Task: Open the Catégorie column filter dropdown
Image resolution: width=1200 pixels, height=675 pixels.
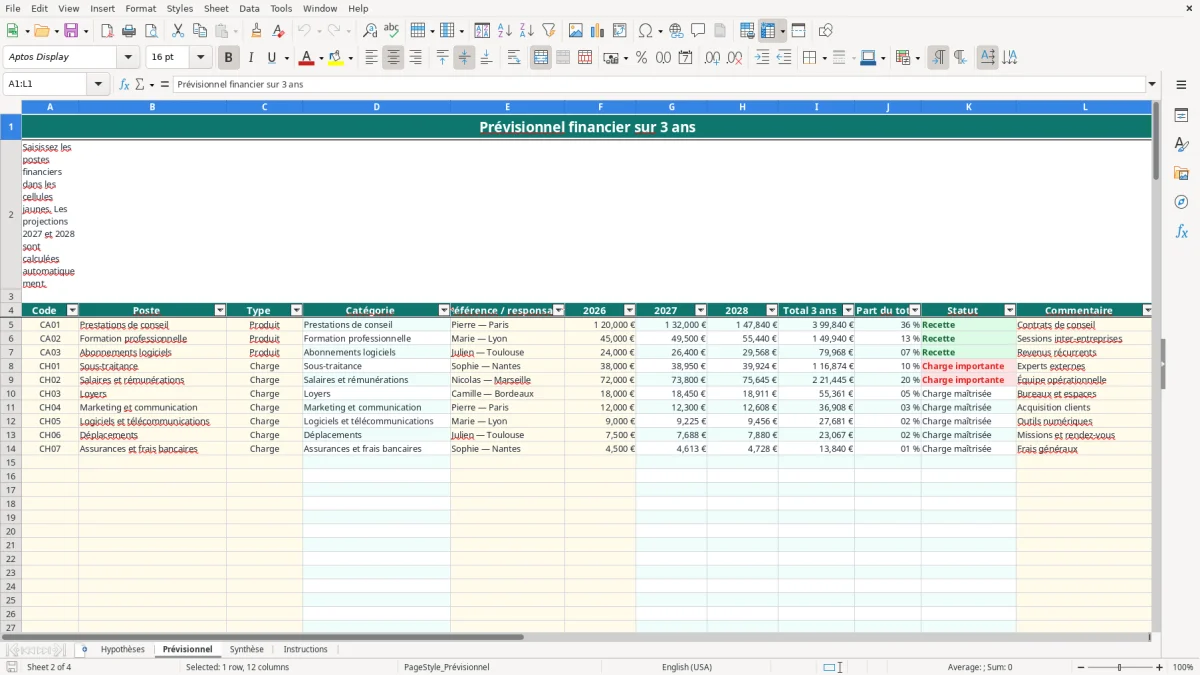Action: pos(444,311)
